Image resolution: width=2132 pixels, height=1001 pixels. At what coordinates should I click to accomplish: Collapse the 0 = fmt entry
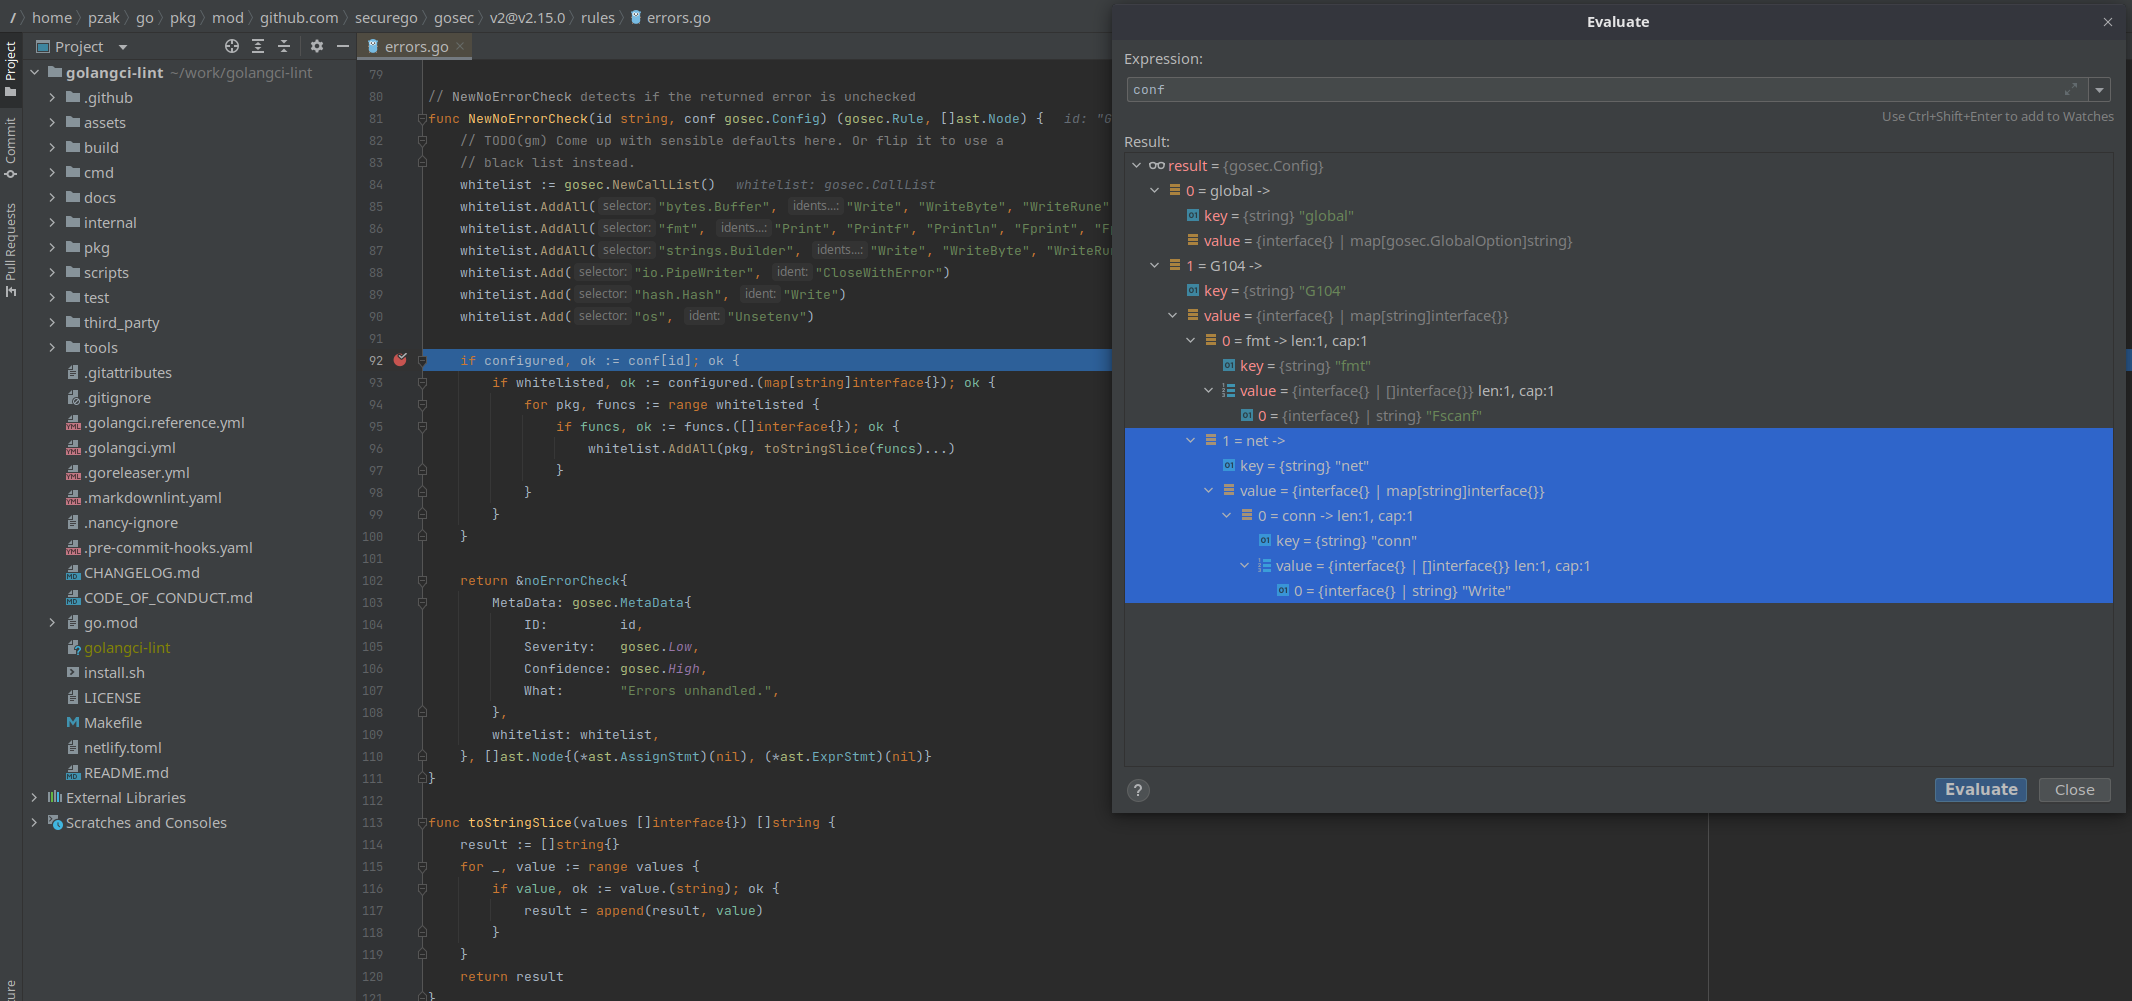[x=1191, y=341]
